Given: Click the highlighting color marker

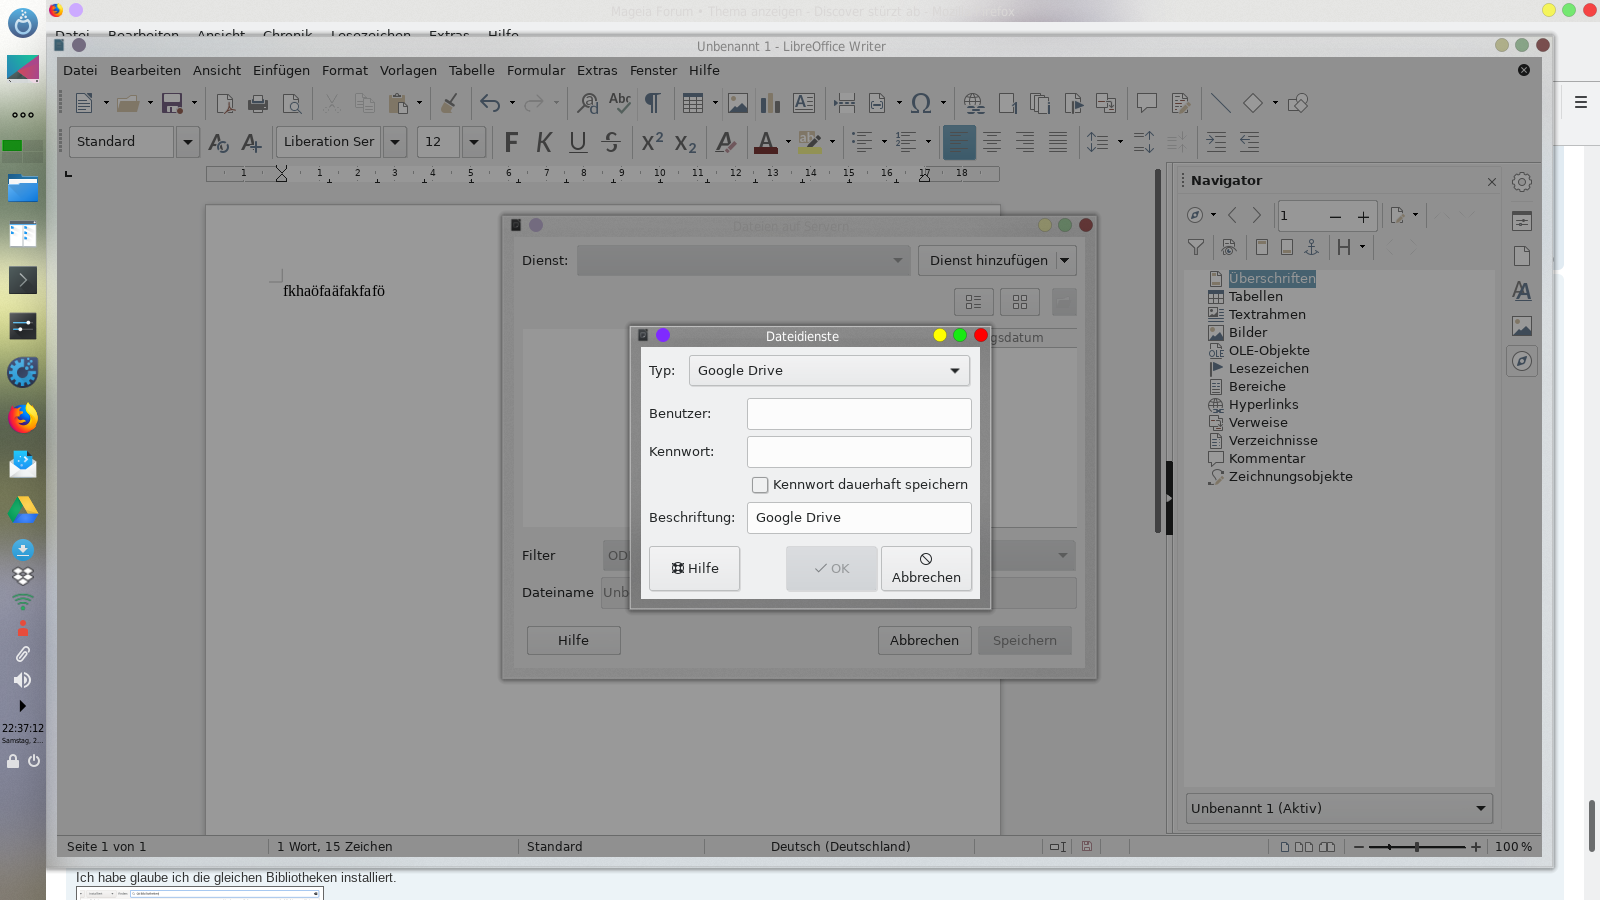Looking at the screenshot, I should (x=810, y=142).
